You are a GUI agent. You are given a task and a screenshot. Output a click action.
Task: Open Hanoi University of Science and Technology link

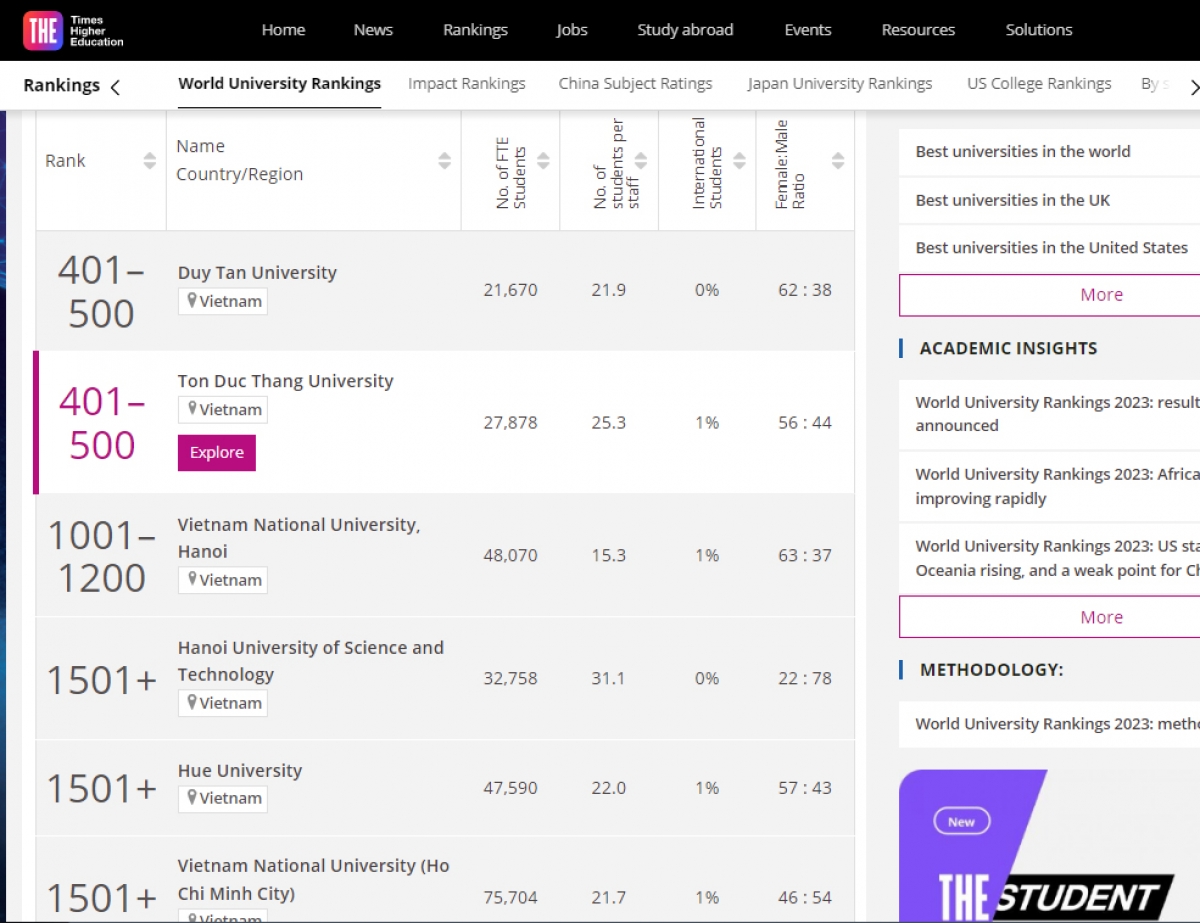tap(311, 661)
